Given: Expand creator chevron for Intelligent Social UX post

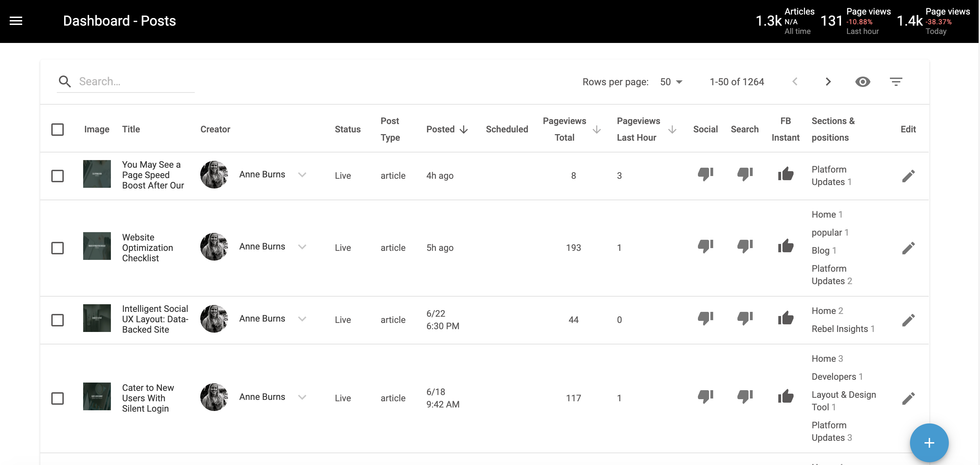Looking at the screenshot, I should point(302,319).
